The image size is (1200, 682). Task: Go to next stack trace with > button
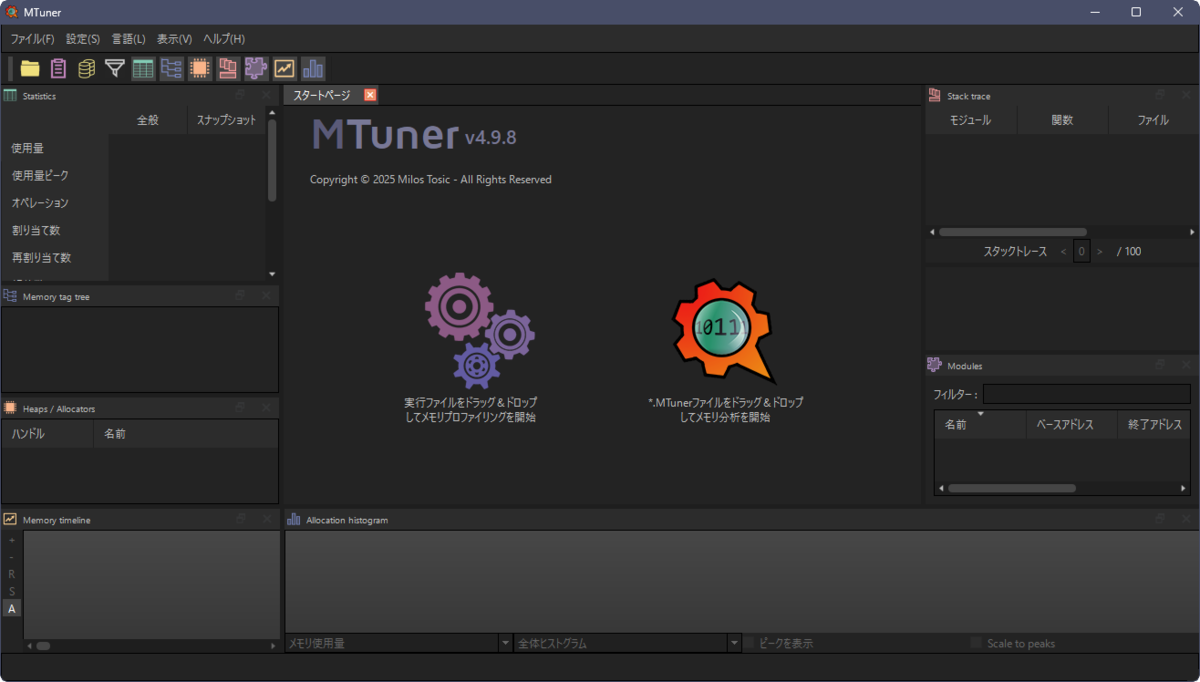click(1099, 251)
